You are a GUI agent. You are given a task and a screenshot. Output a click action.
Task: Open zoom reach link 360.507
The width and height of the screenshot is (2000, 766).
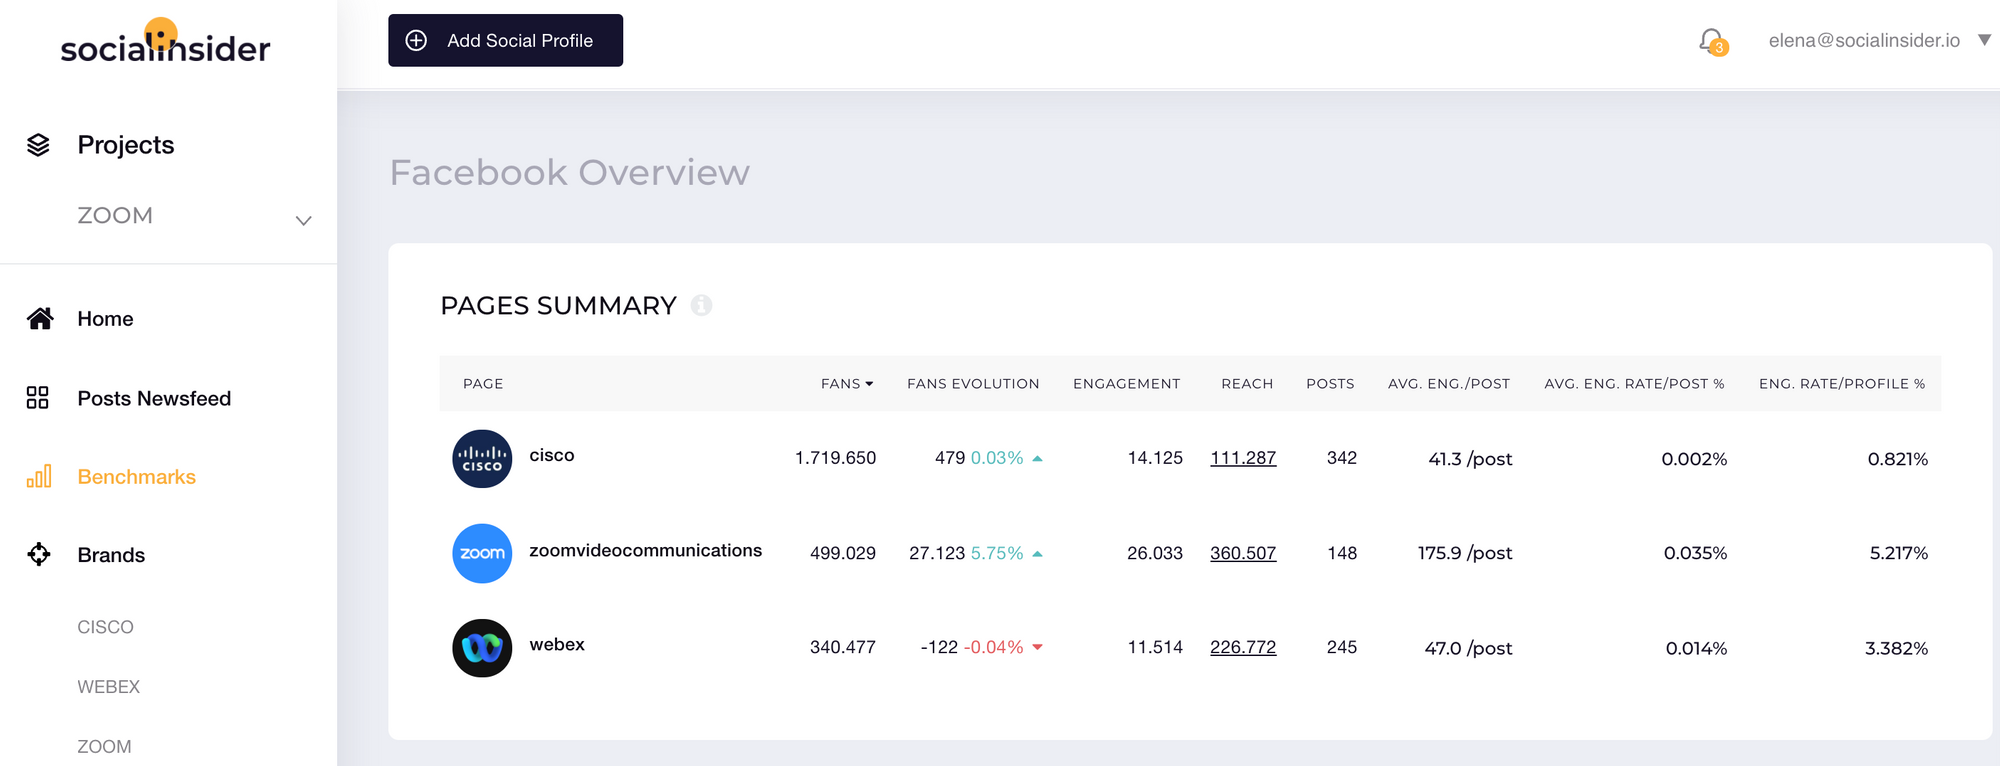(1243, 553)
